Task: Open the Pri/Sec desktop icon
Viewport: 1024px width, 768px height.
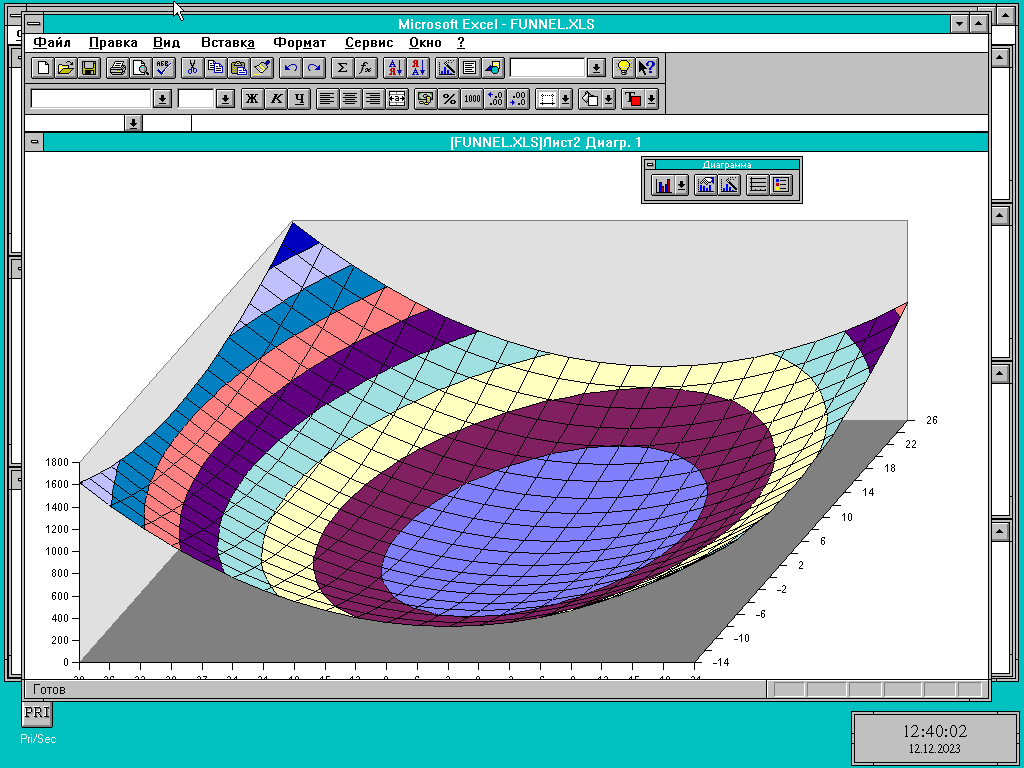Action: click(x=38, y=722)
